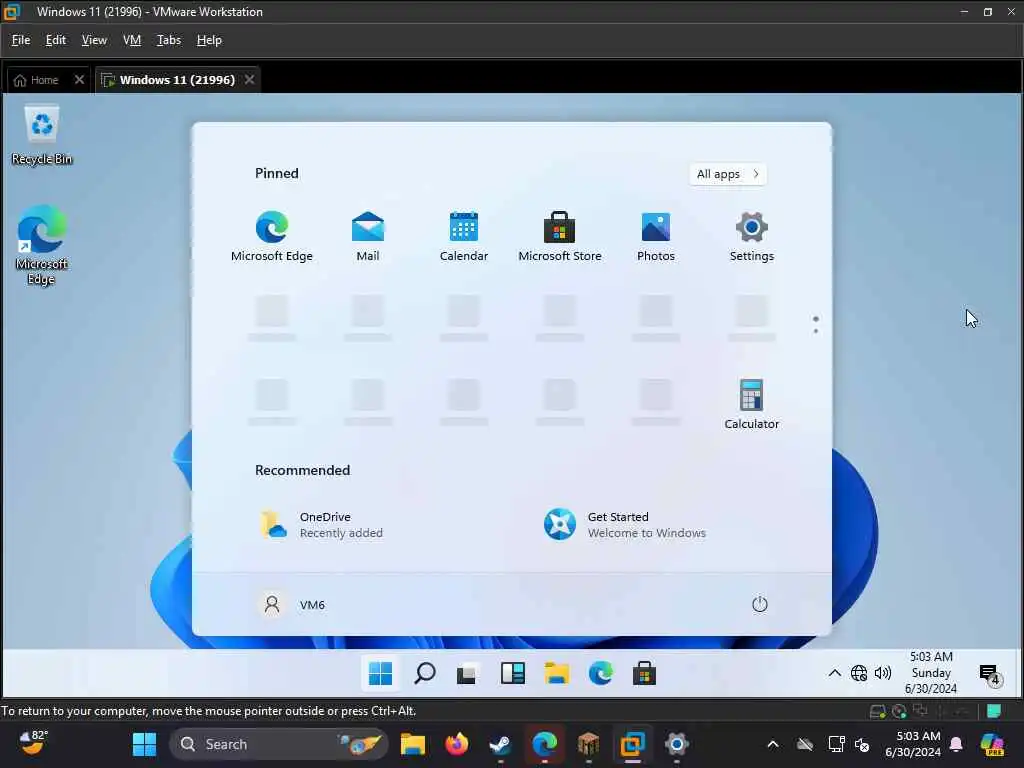Screen dimensions: 1024x768
Task: Open the Minecraft block icon on host taskbar
Action: pyautogui.click(x=588, y=744)
